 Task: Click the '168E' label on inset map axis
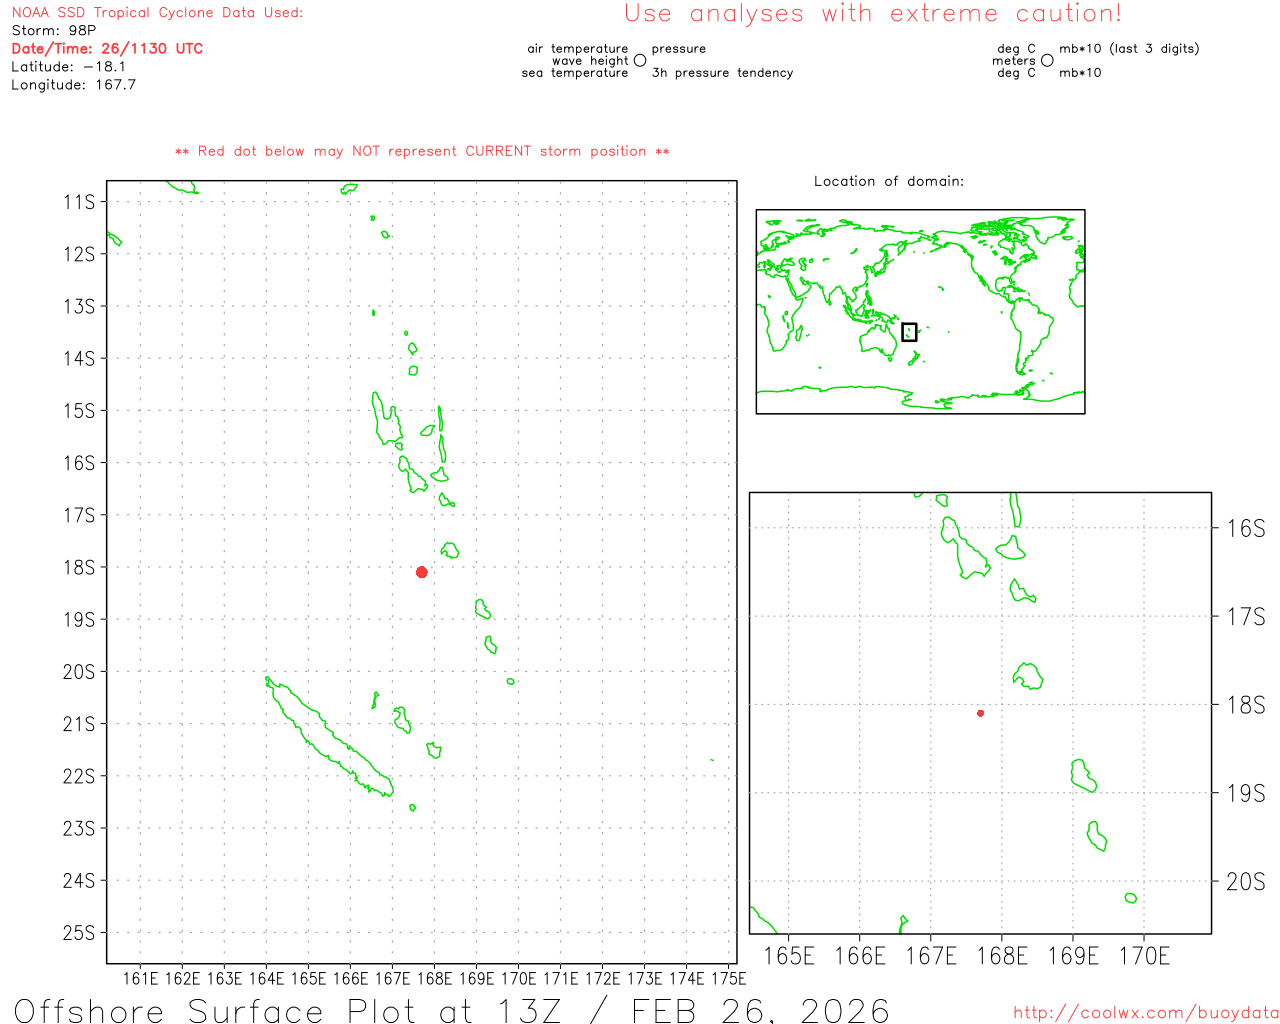point(1002,956)
